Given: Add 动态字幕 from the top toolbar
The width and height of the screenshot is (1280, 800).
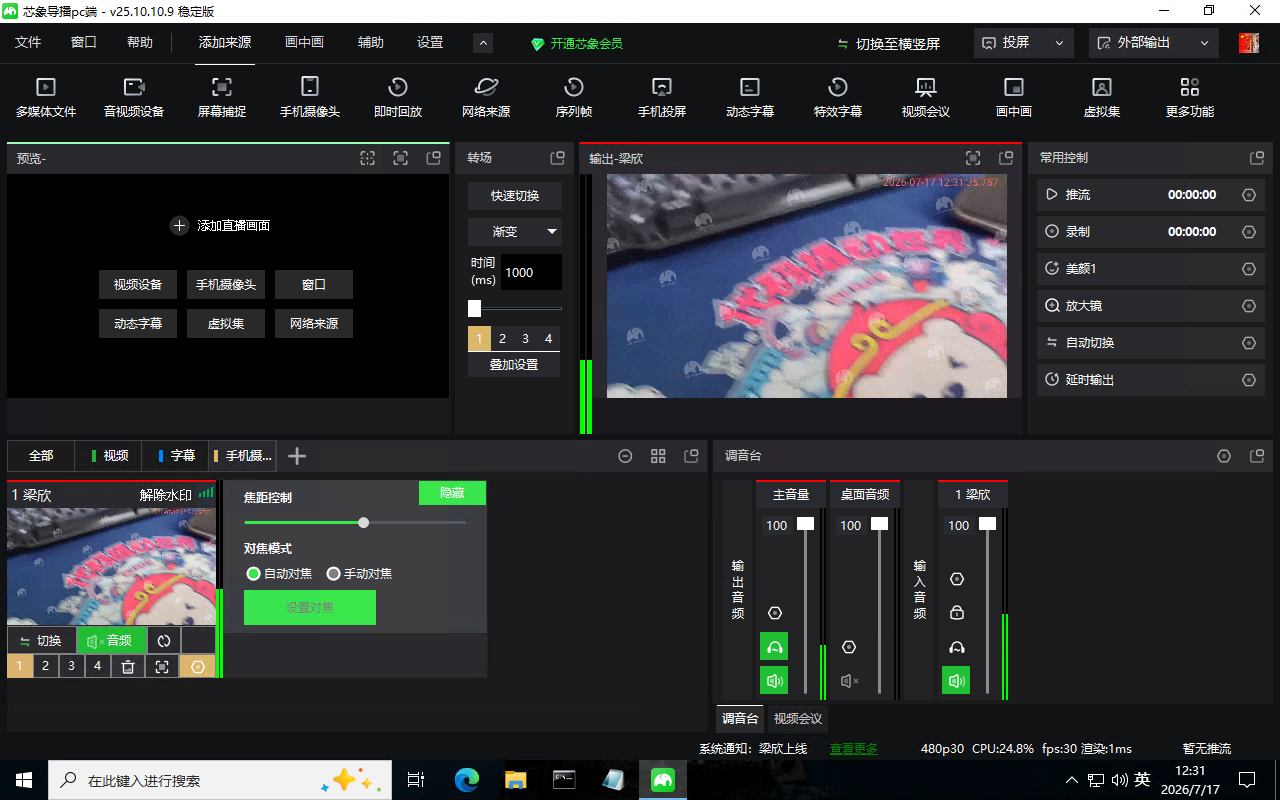Looking at the screenshot, I should pos(750,97).
